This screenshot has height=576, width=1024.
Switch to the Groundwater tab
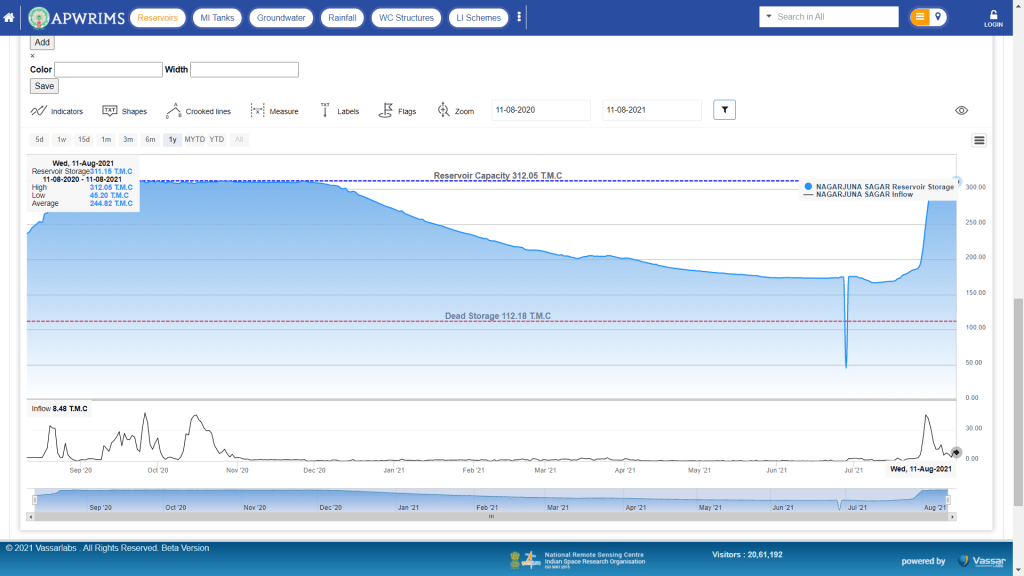tap(280, 18)
